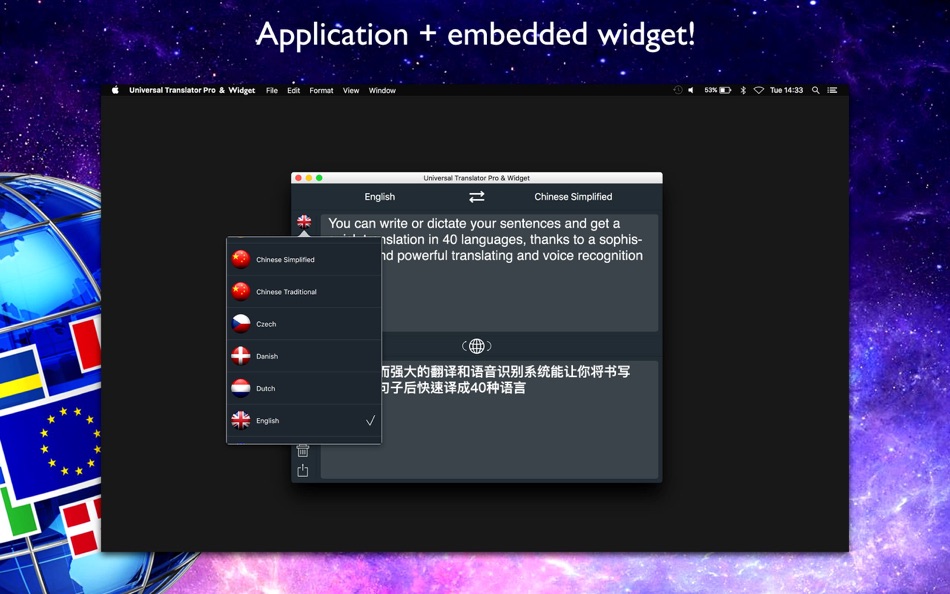Screen dimensions: 950x594
Task: Select Chinese Simplified from the language list
Action: pos(304,259)
